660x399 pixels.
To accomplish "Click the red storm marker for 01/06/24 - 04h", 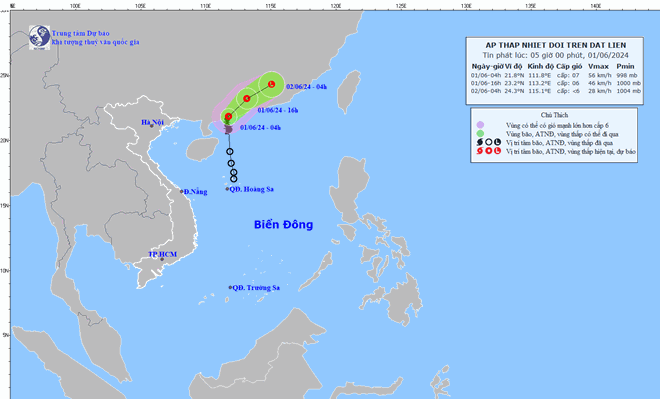I will pyautogui.click(x=229, y=117).
